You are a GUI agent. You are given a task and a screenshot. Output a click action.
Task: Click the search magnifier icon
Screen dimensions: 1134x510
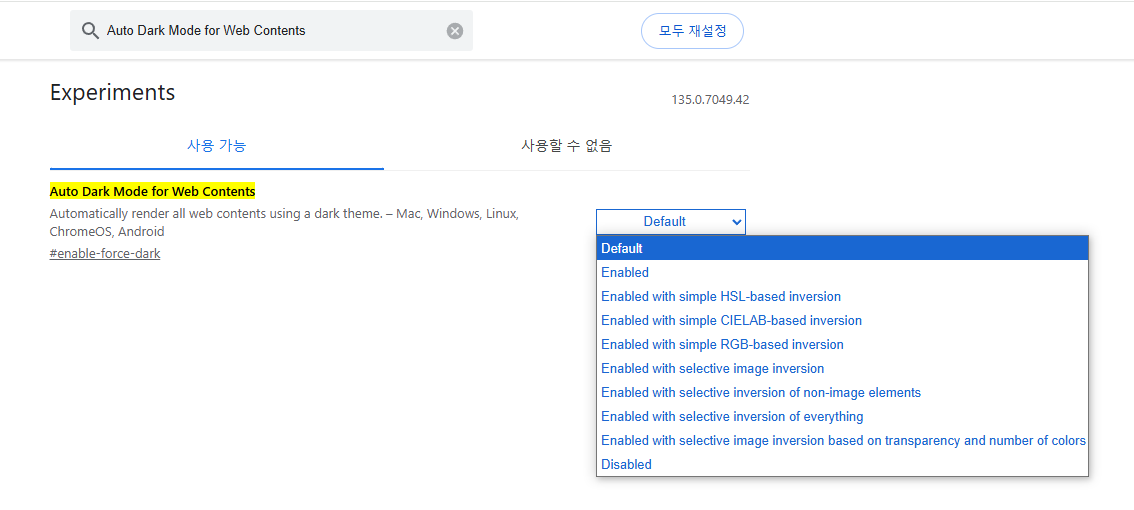tap(90, 30)
